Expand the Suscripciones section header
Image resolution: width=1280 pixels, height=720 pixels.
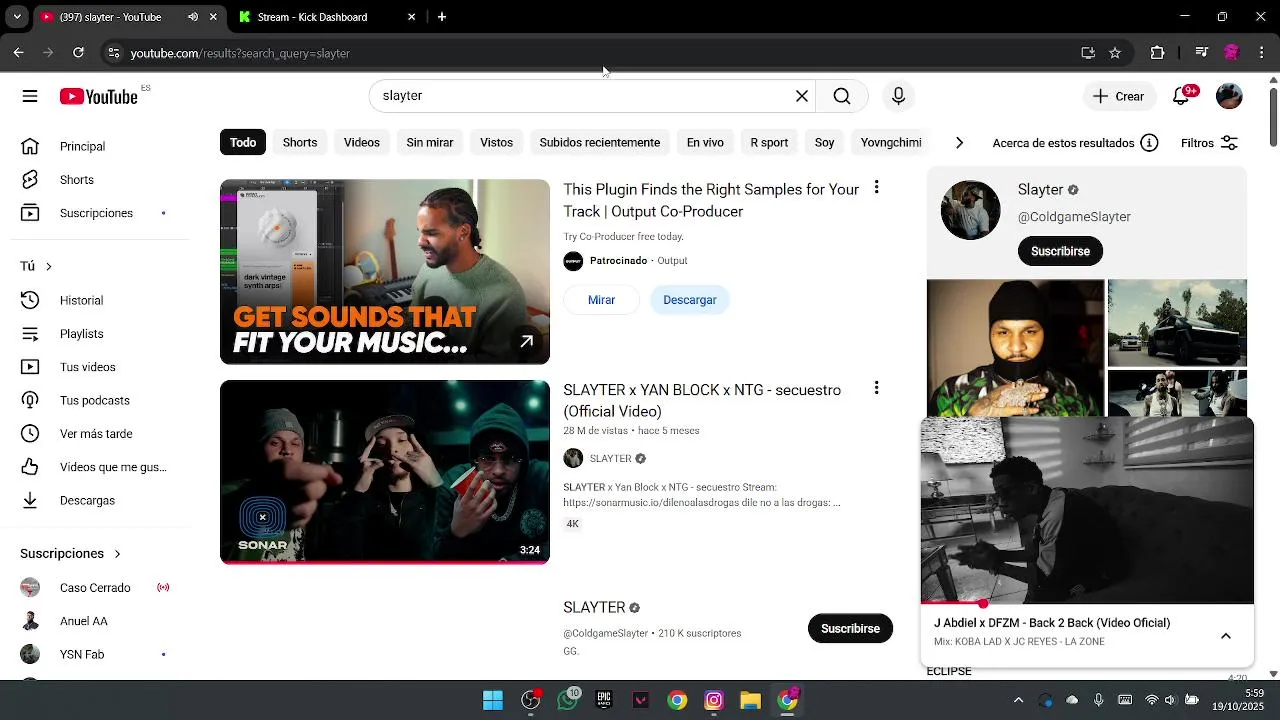coord(70,553)
